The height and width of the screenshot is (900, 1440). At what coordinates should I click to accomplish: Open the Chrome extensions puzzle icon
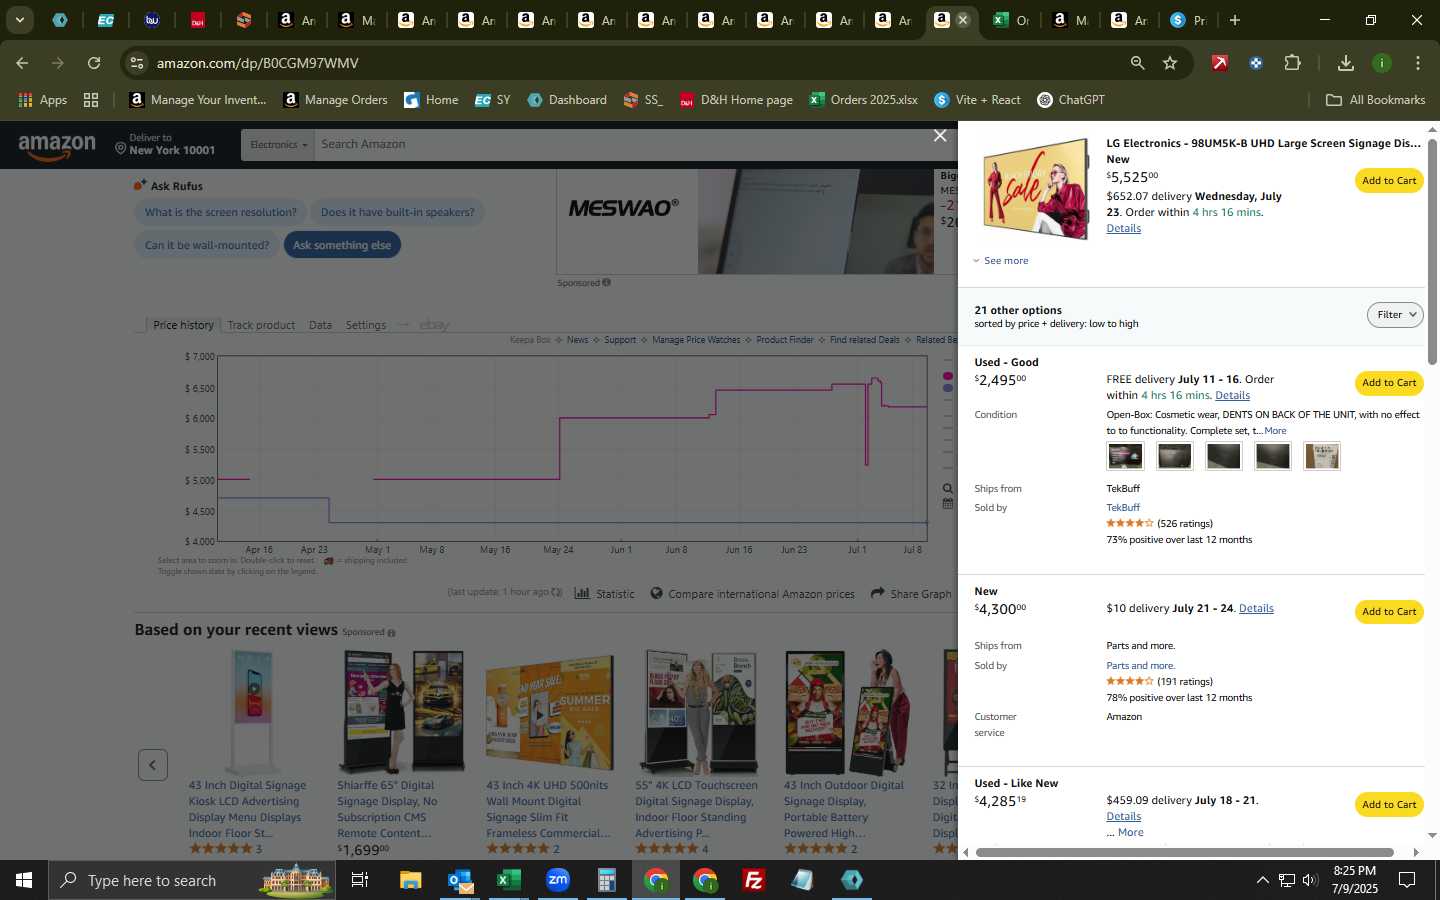coord(1292,63)
